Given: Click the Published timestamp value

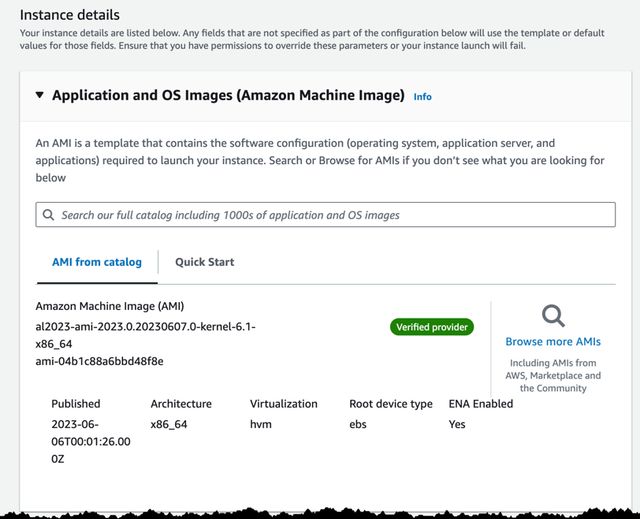Looking at the screenshot, I should 91,441.
